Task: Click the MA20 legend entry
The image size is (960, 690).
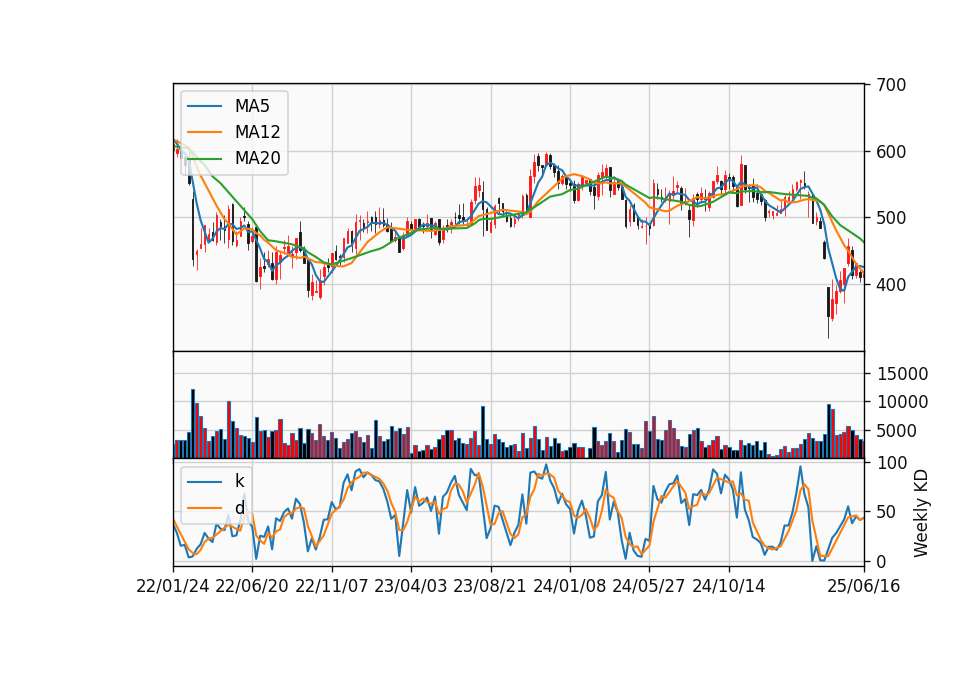Action: pyautogui.click(x=234, y=158)
